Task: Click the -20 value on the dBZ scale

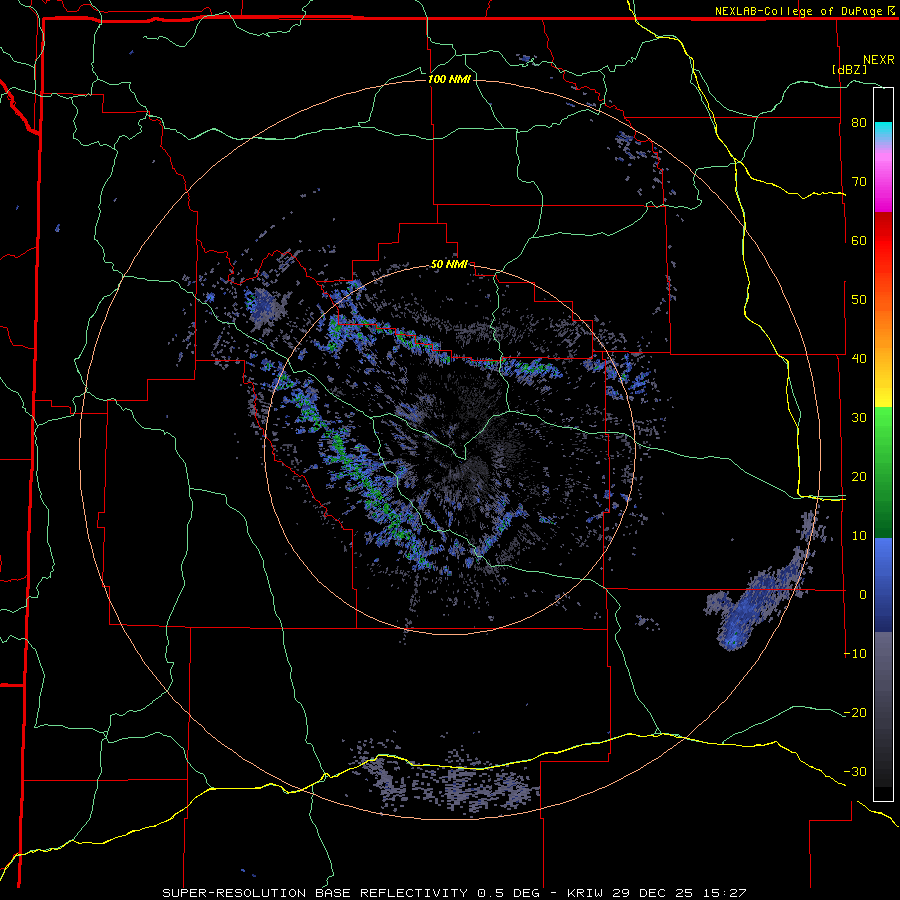Action: (855, 713)
